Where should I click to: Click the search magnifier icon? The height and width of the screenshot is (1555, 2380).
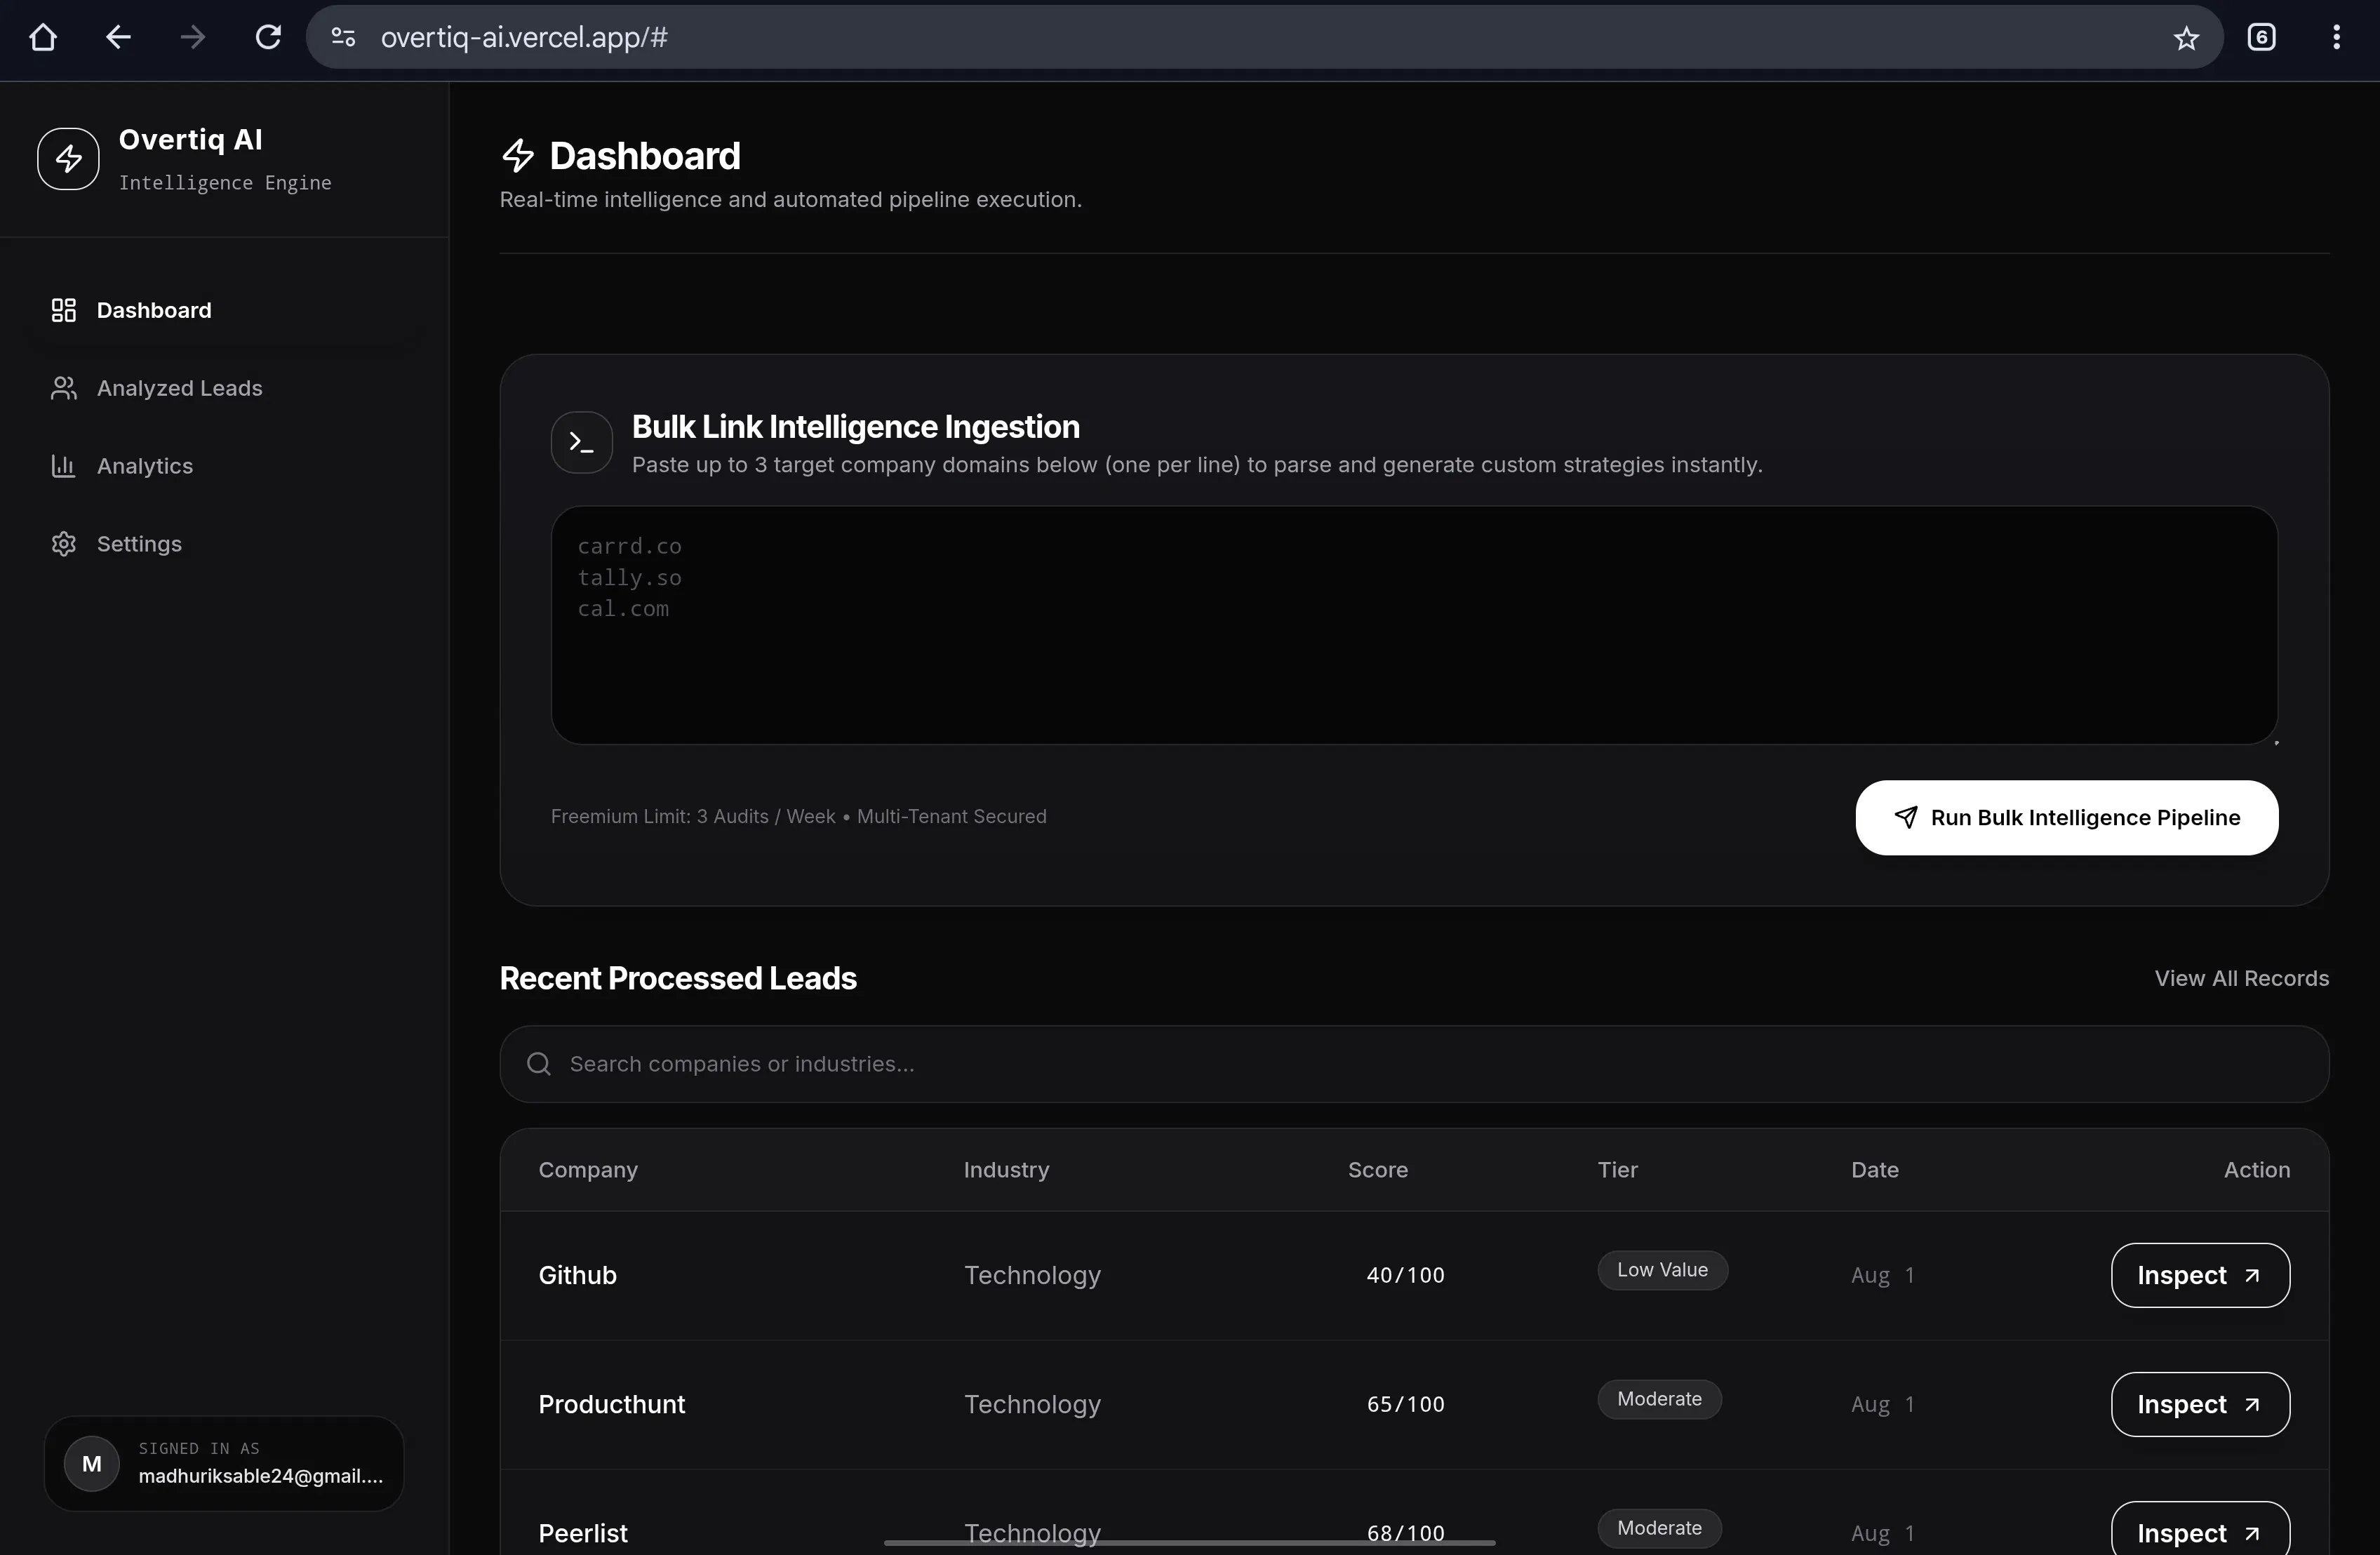point(539,1064)
